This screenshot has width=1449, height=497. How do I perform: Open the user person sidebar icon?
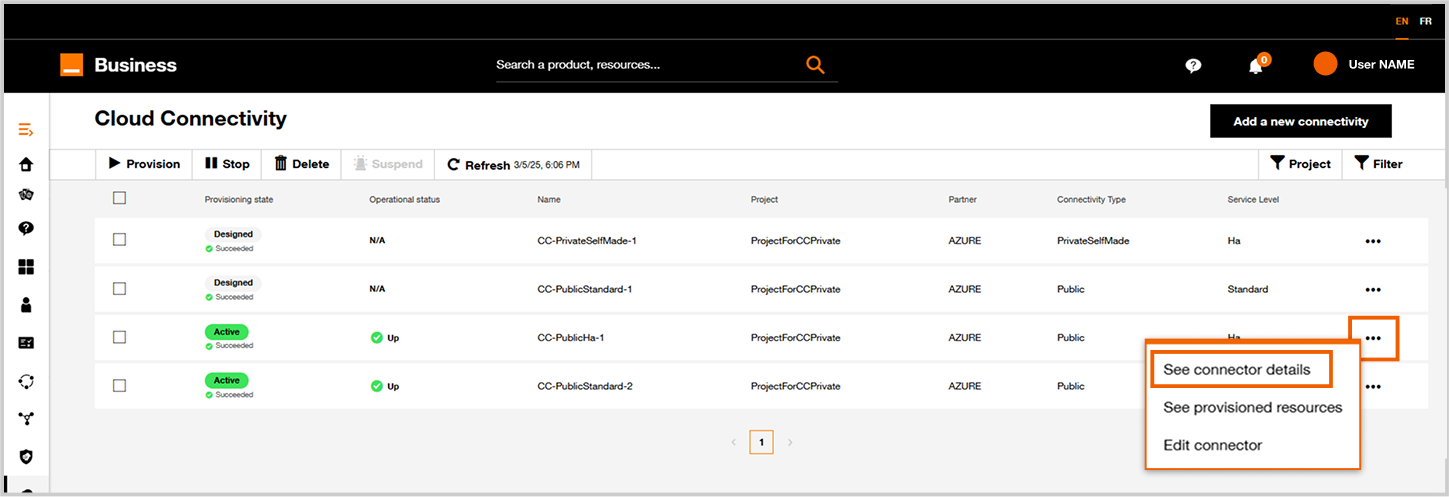coord(26,304)
